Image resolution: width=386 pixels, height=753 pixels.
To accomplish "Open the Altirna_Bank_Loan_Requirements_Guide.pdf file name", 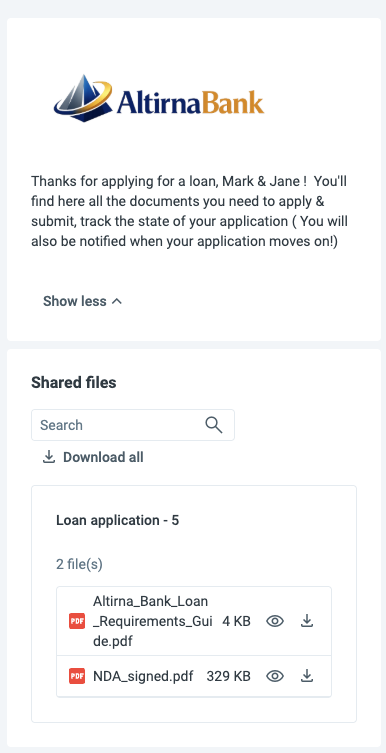I will click(153, 621).
